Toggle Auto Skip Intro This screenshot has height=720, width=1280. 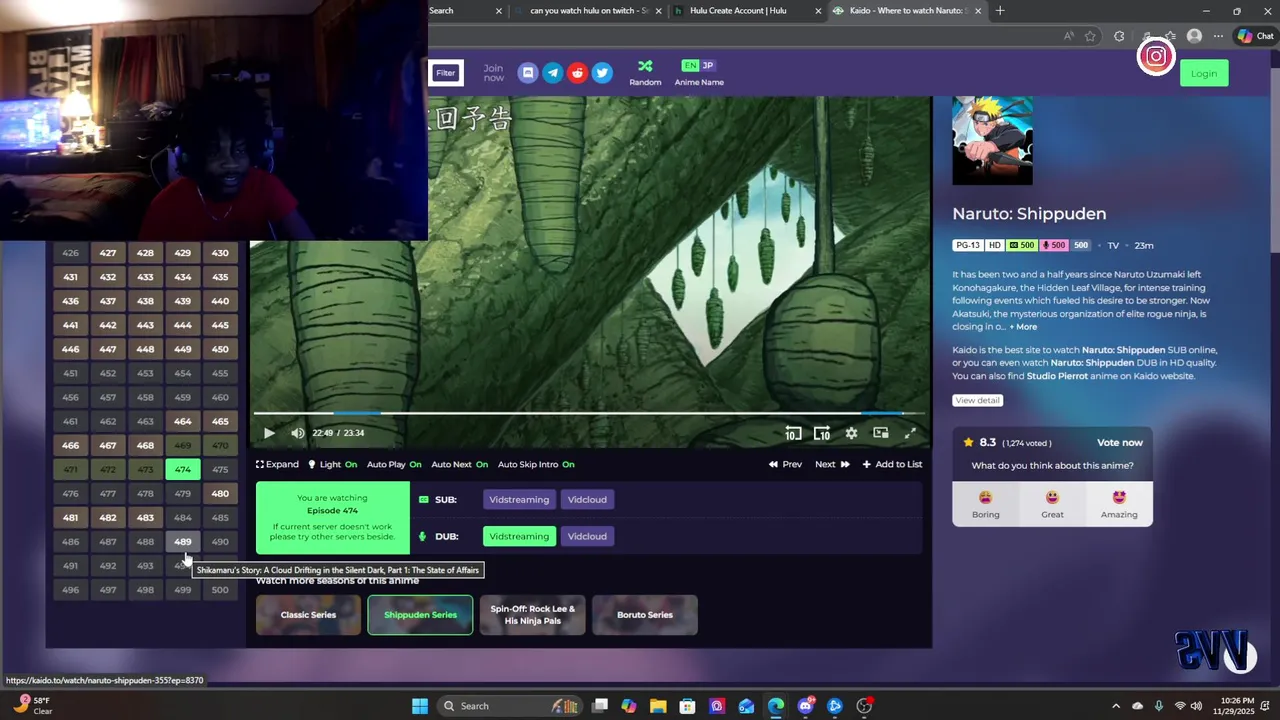click(x=536, y=464)
